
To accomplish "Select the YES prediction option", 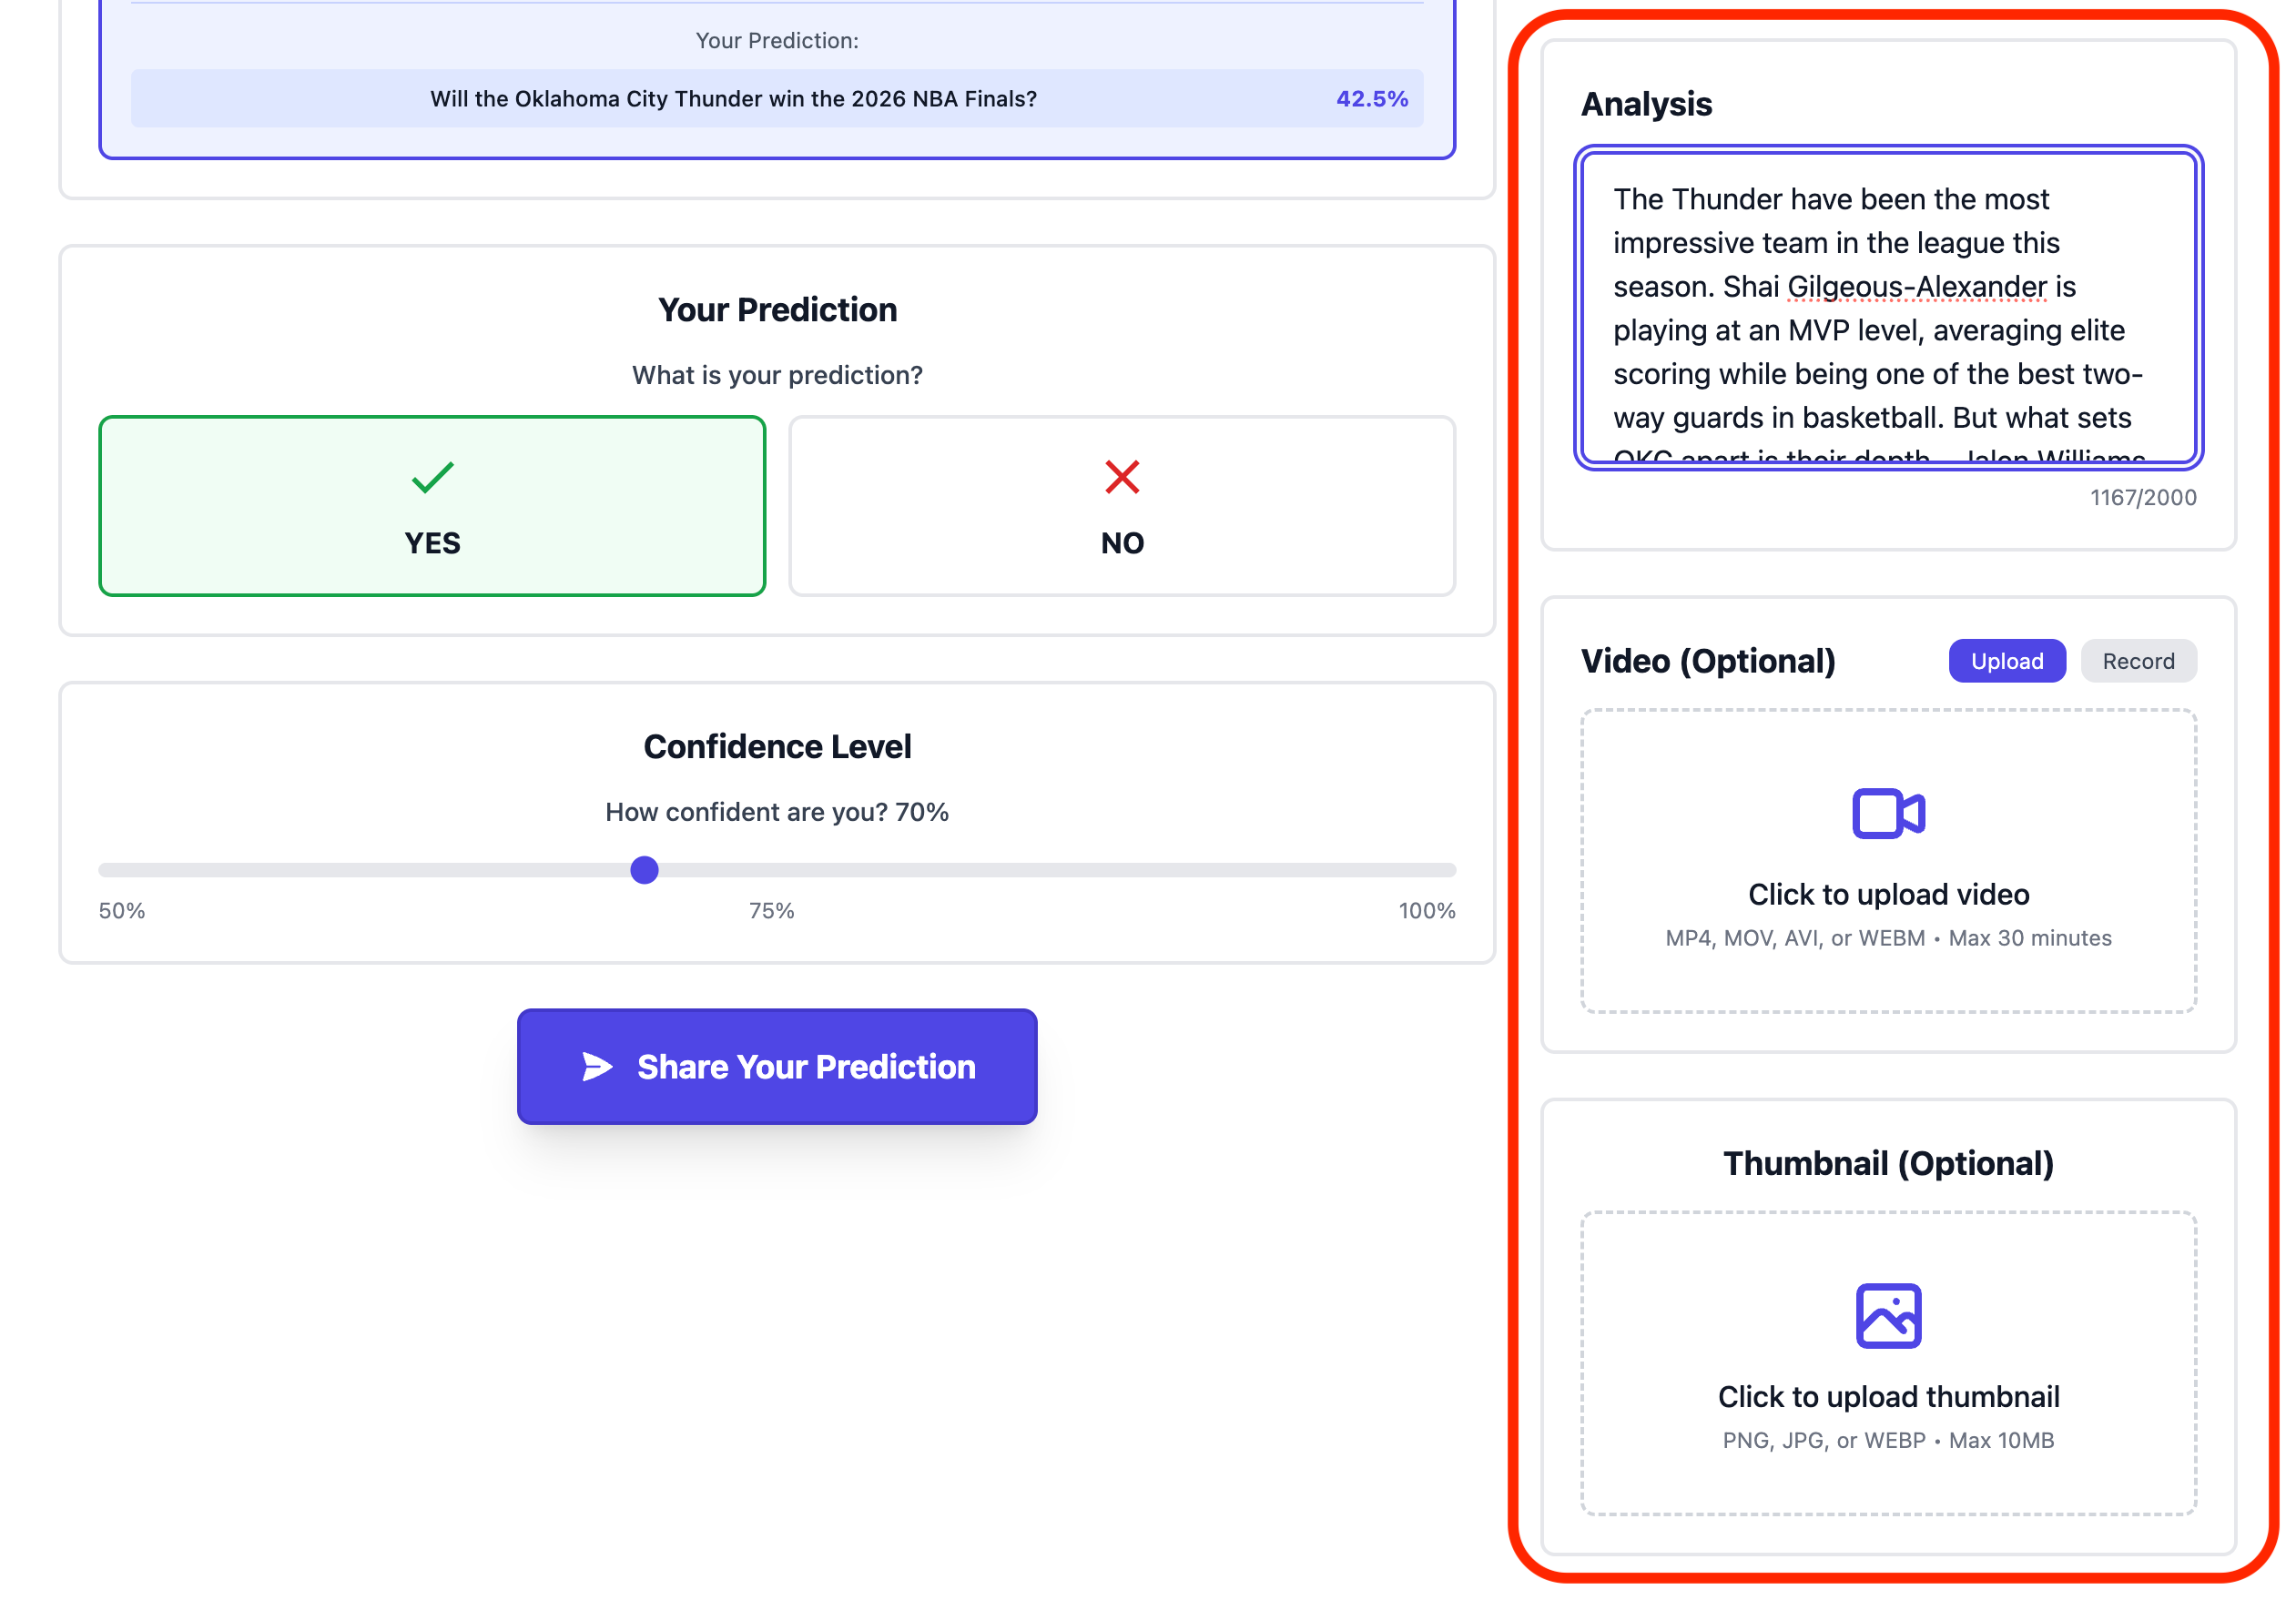I will (x=430, y=505).
